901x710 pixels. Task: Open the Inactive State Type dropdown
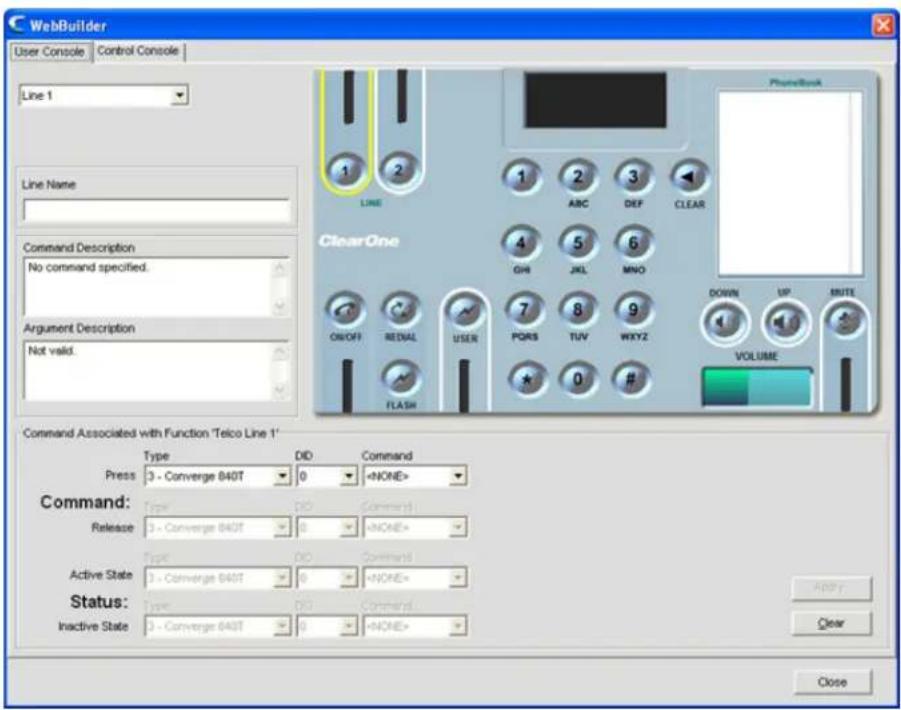point(282,626)
